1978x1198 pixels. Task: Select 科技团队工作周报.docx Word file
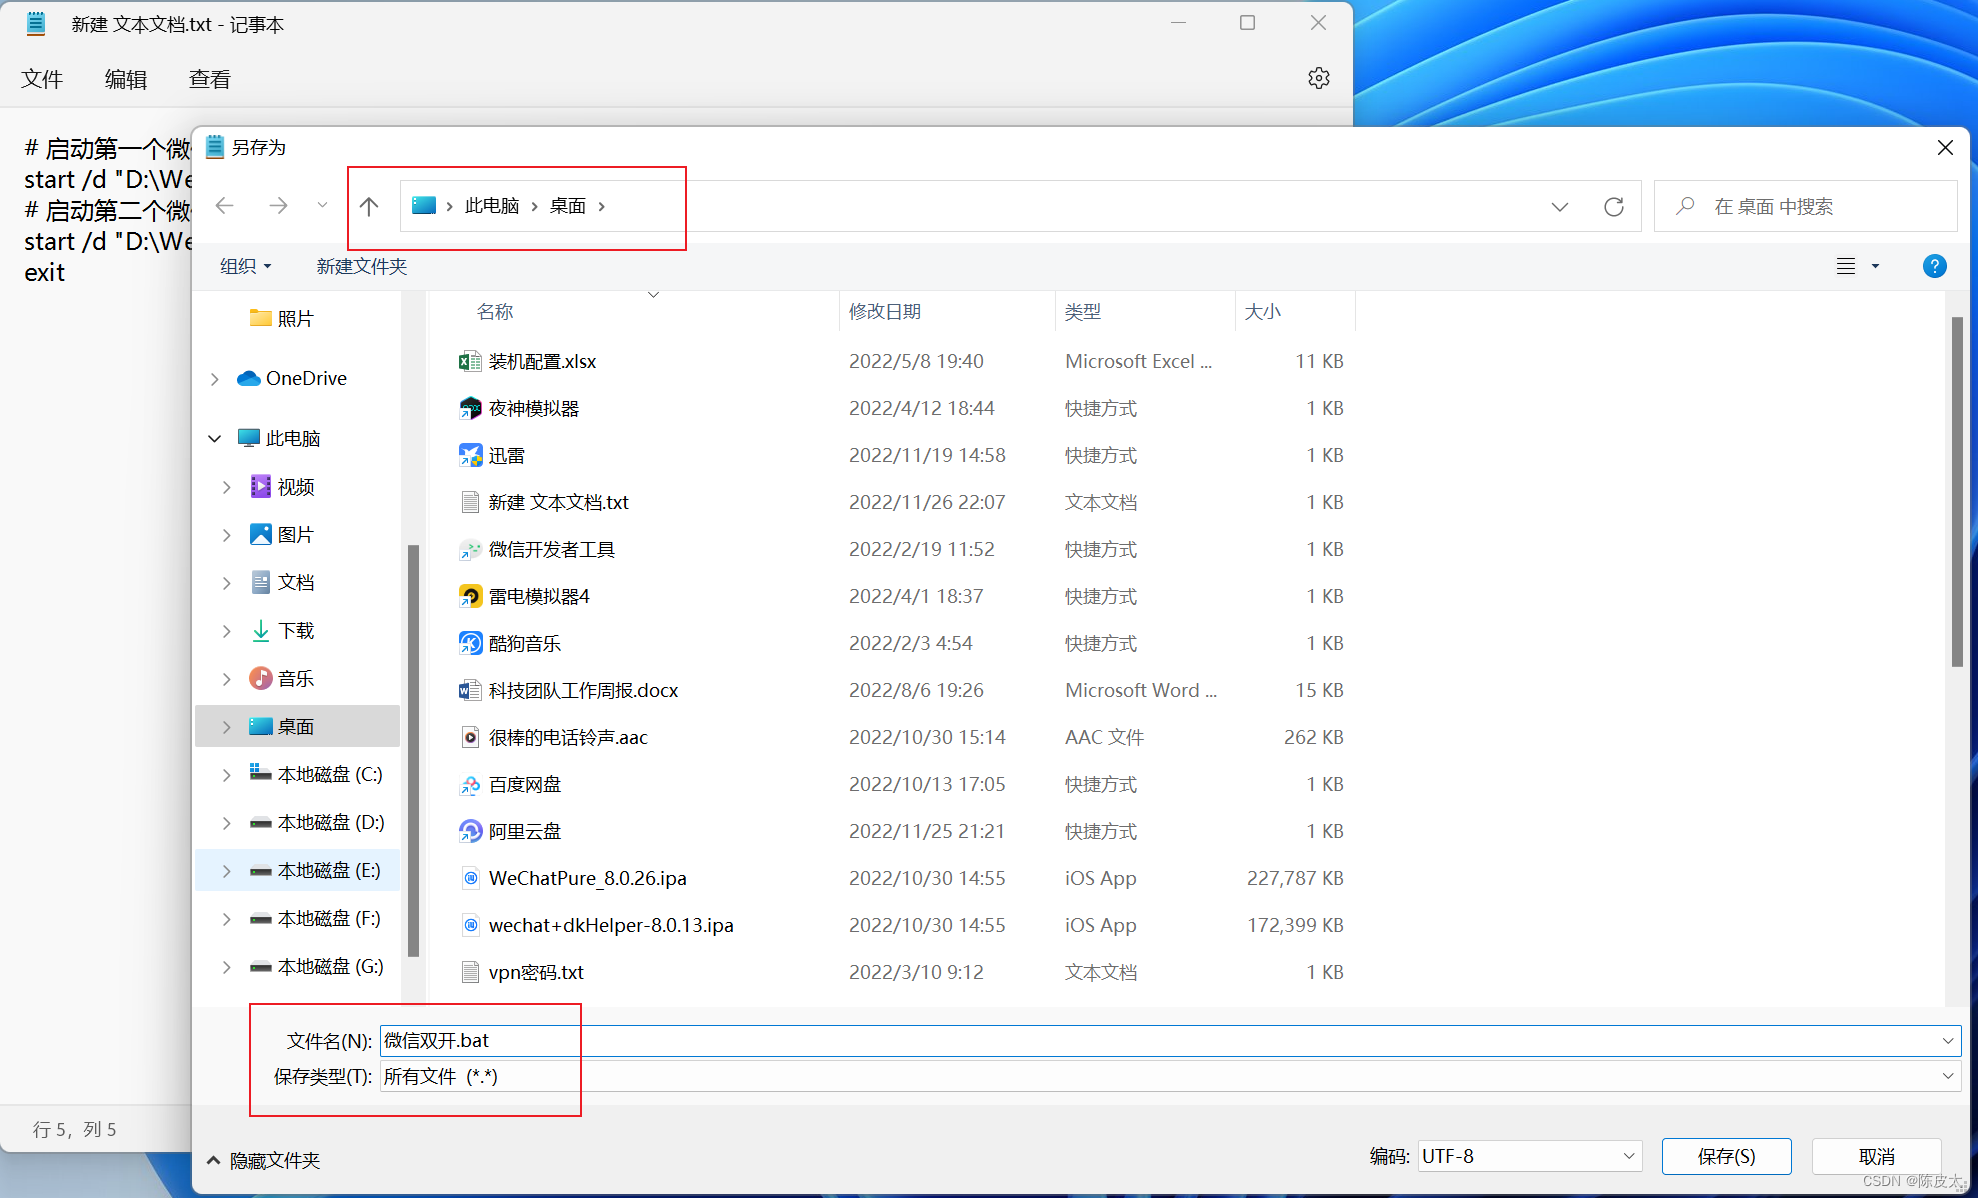[582, 691]
